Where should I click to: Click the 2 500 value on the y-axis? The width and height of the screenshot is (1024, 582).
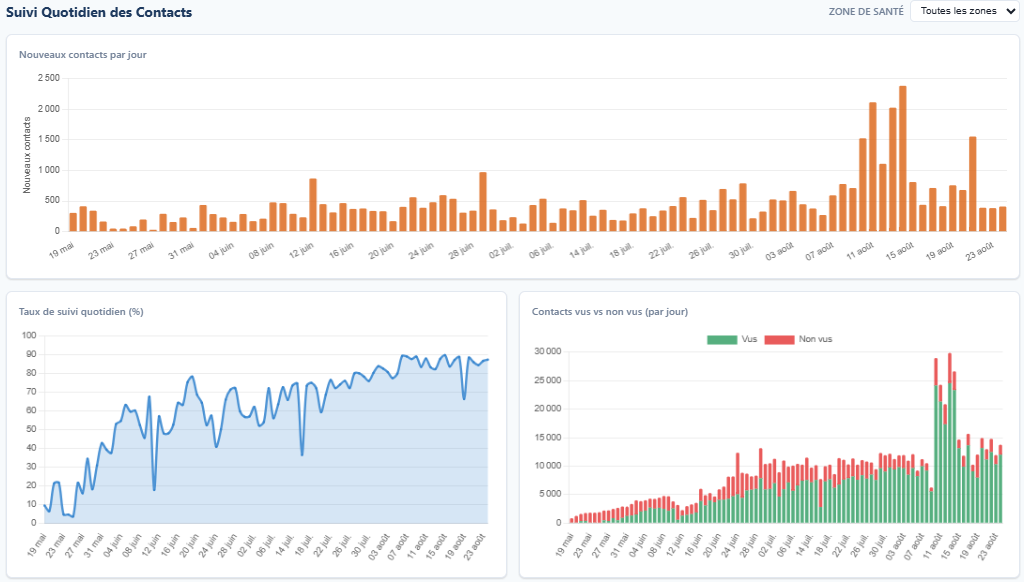click(x=49, y=78)
